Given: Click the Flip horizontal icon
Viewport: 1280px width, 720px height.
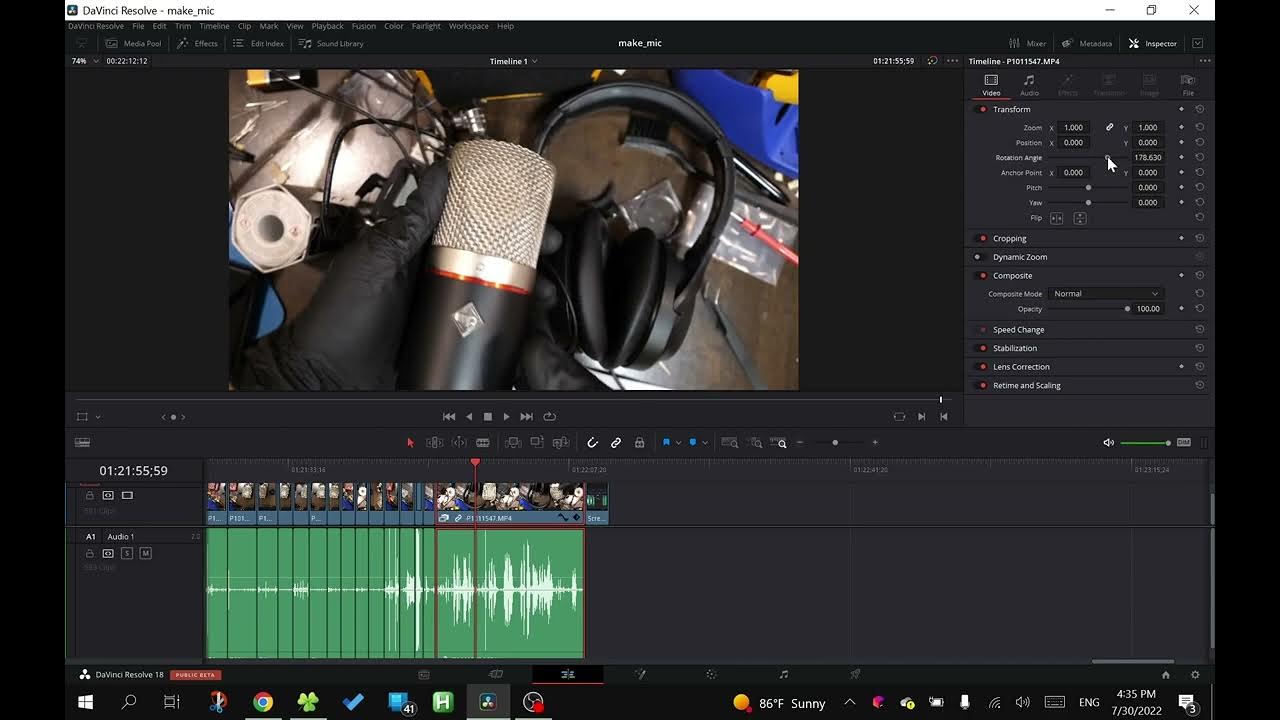Looking at the screenshot, I should coord(1056,218).
